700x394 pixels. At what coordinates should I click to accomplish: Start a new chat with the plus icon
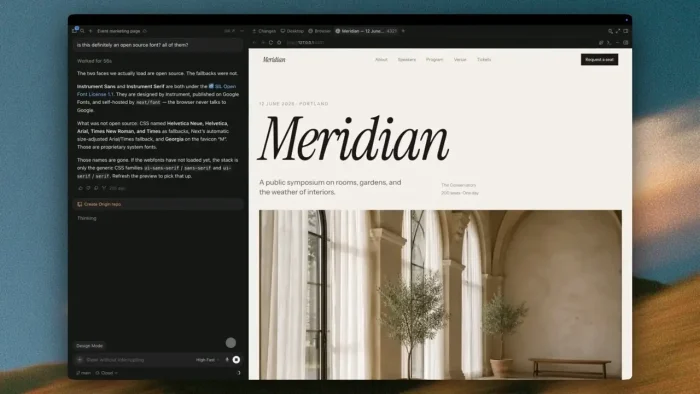[x=91, y=31]
